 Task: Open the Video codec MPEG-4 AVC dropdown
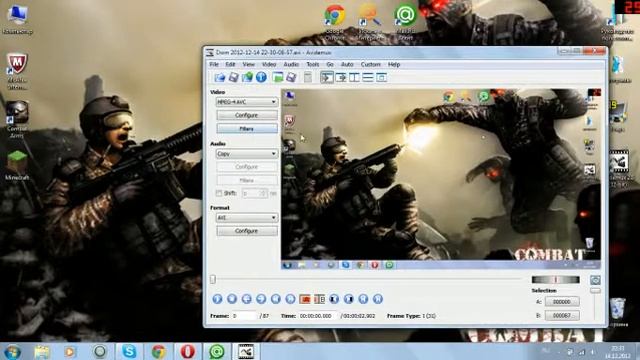pos(247,102)
